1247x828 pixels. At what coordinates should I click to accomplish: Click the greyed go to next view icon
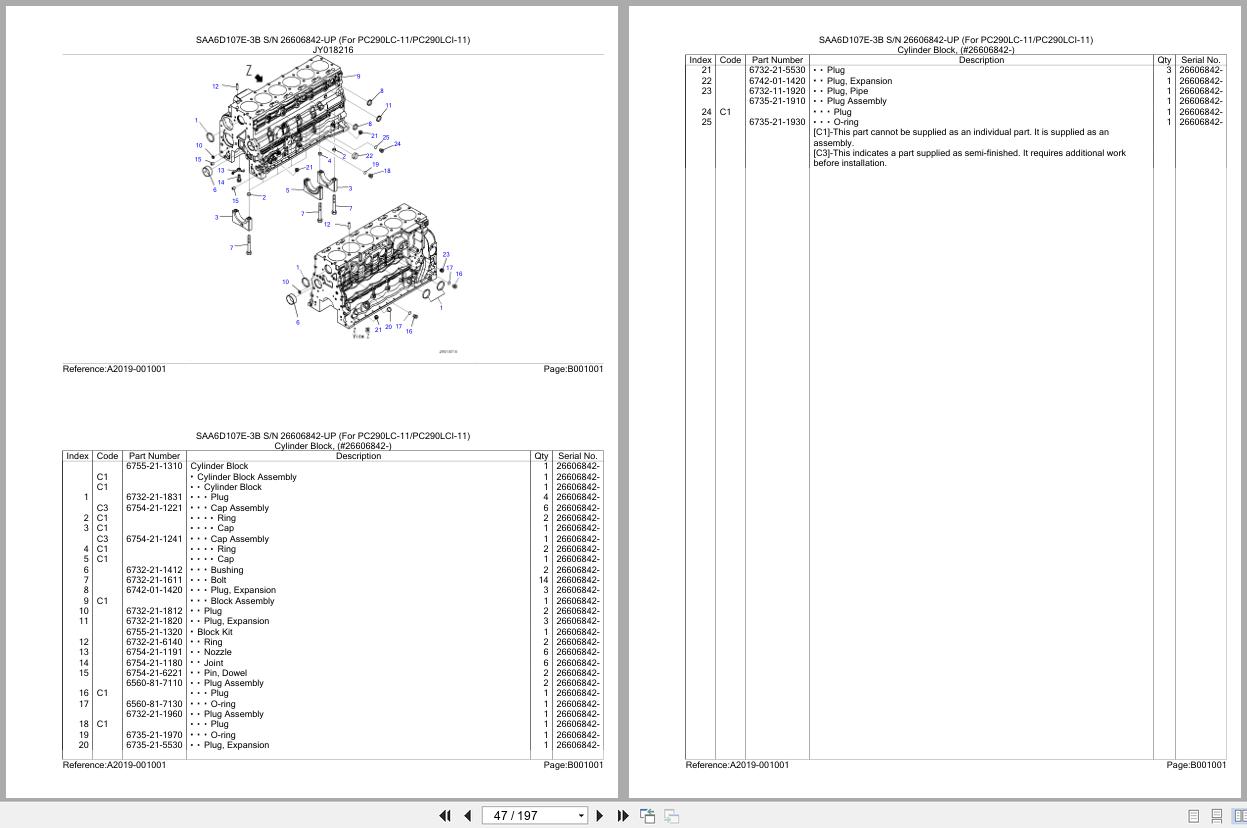pos(672,816)
